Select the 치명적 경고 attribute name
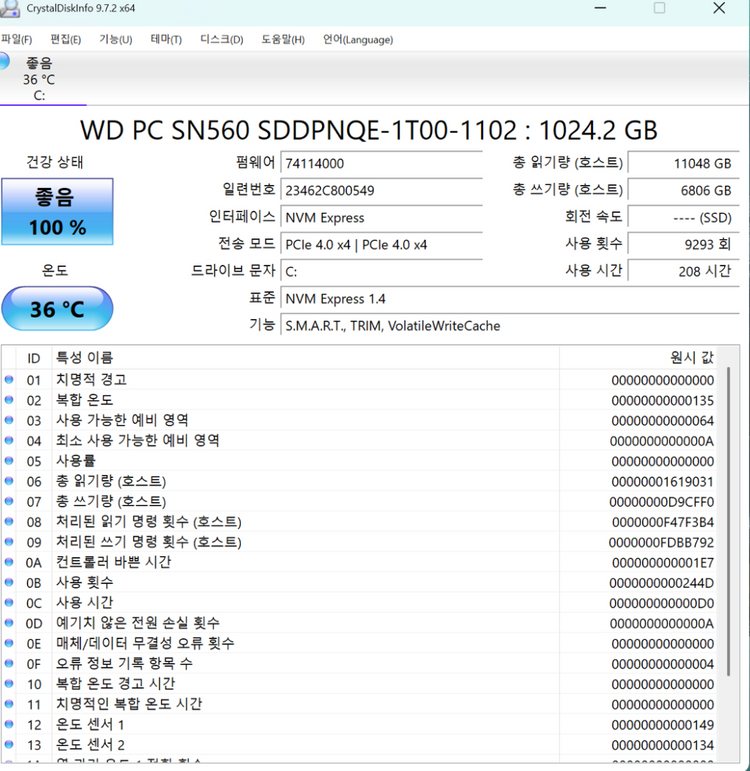The height and width of the screenshot is (771, 750). (91, 380)
